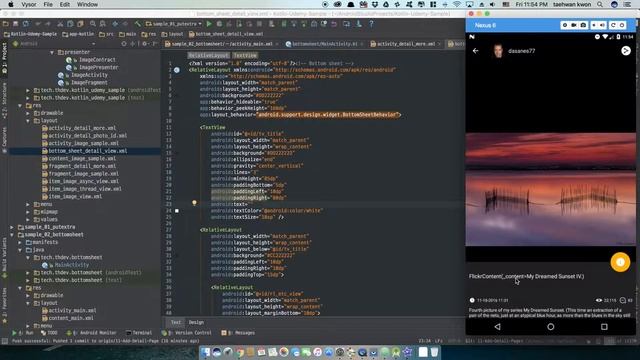Click the project panel settings gear icon
The image size is (640, 360).
144,44
